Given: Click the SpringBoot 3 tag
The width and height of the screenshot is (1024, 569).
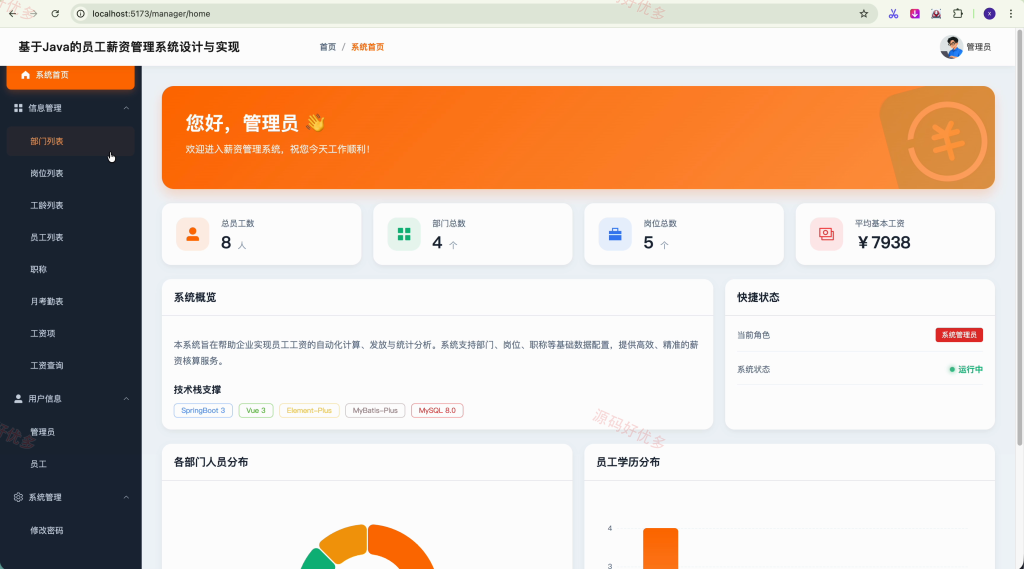Looking at the screenshot, I should [x=203, y=410].
